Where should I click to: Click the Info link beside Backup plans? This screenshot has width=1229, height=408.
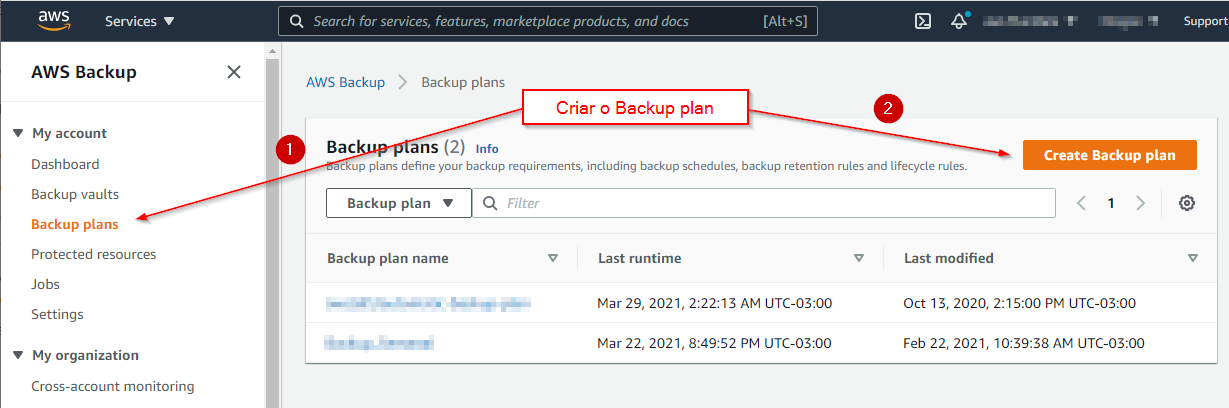point(487,149)
